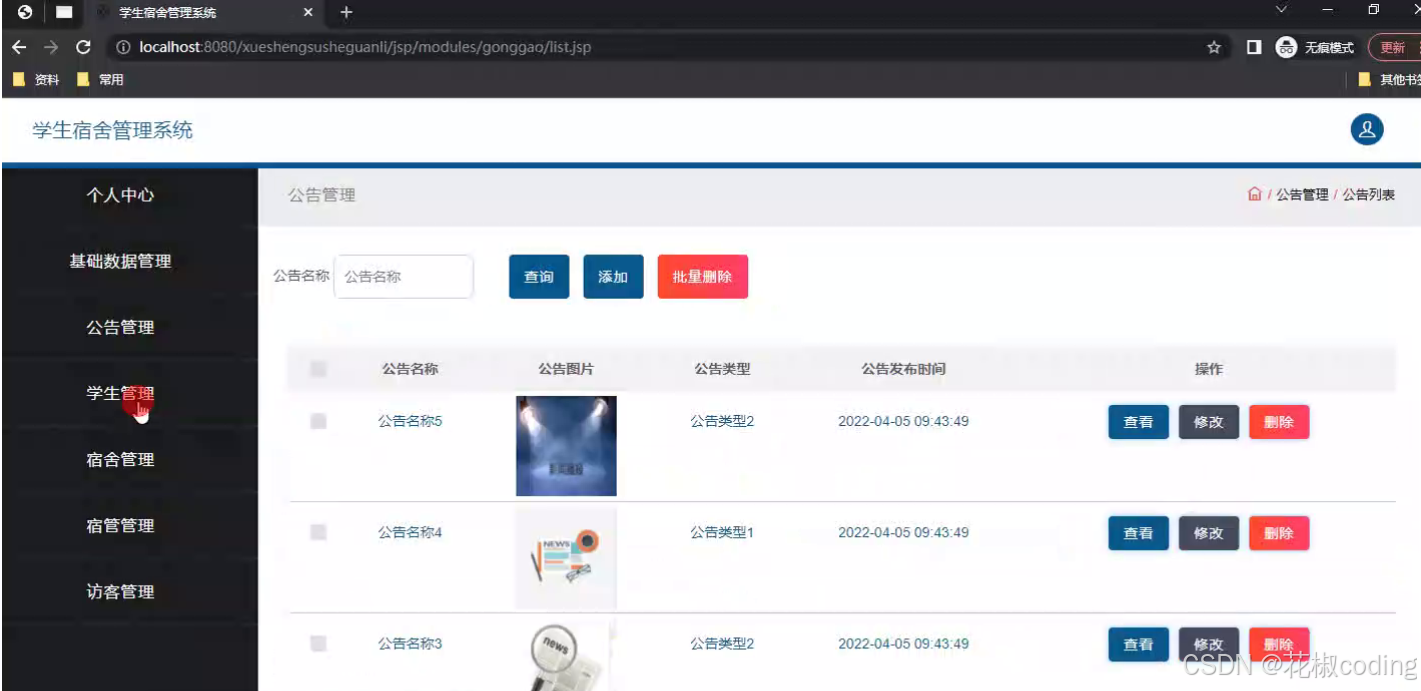Image resolution: width=1421 pixels, height=691 pixels.
Task: Open the tab search chevron in the title bar
Action: [x=1281, y=9]
